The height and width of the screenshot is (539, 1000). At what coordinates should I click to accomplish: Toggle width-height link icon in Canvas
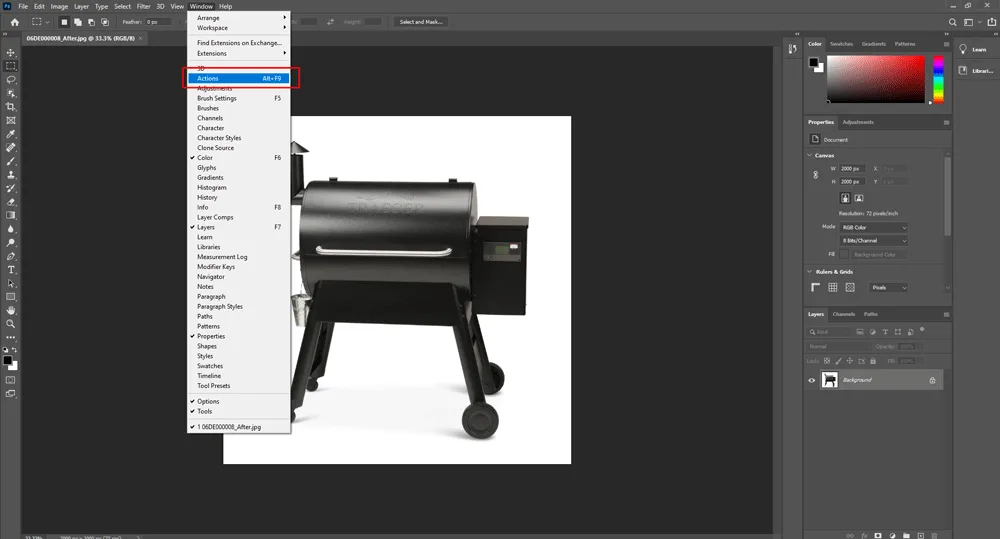[x=816, y=175]
